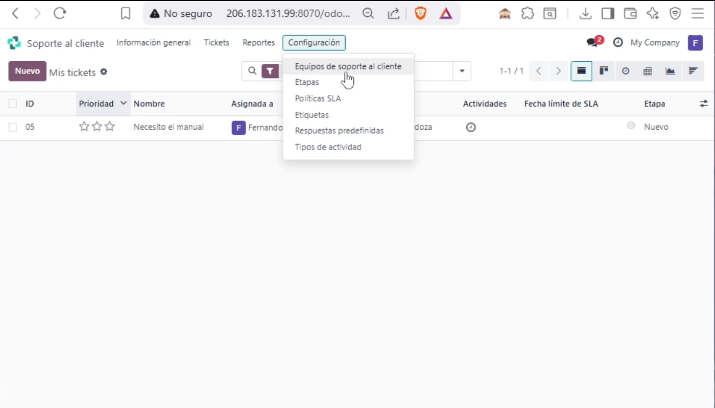Viewport: 715px width, 408px height.
Task: Open Configuración menu
Action: click(x=314, y=43)
